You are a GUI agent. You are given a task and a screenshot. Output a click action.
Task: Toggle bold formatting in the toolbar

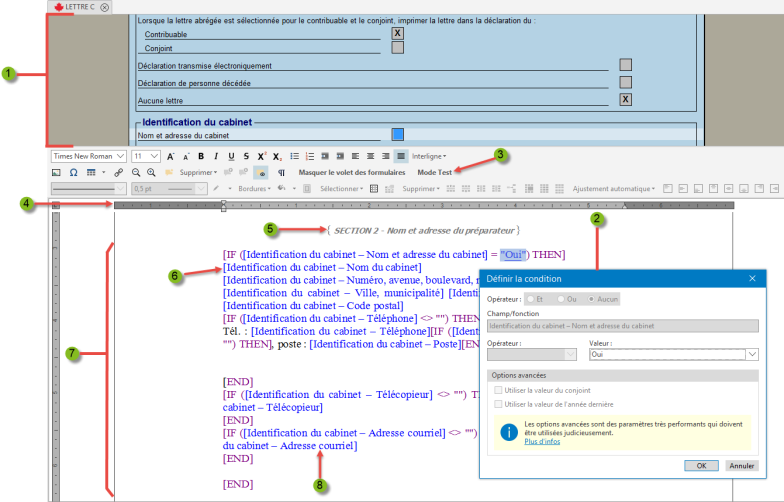click(201, 157)
